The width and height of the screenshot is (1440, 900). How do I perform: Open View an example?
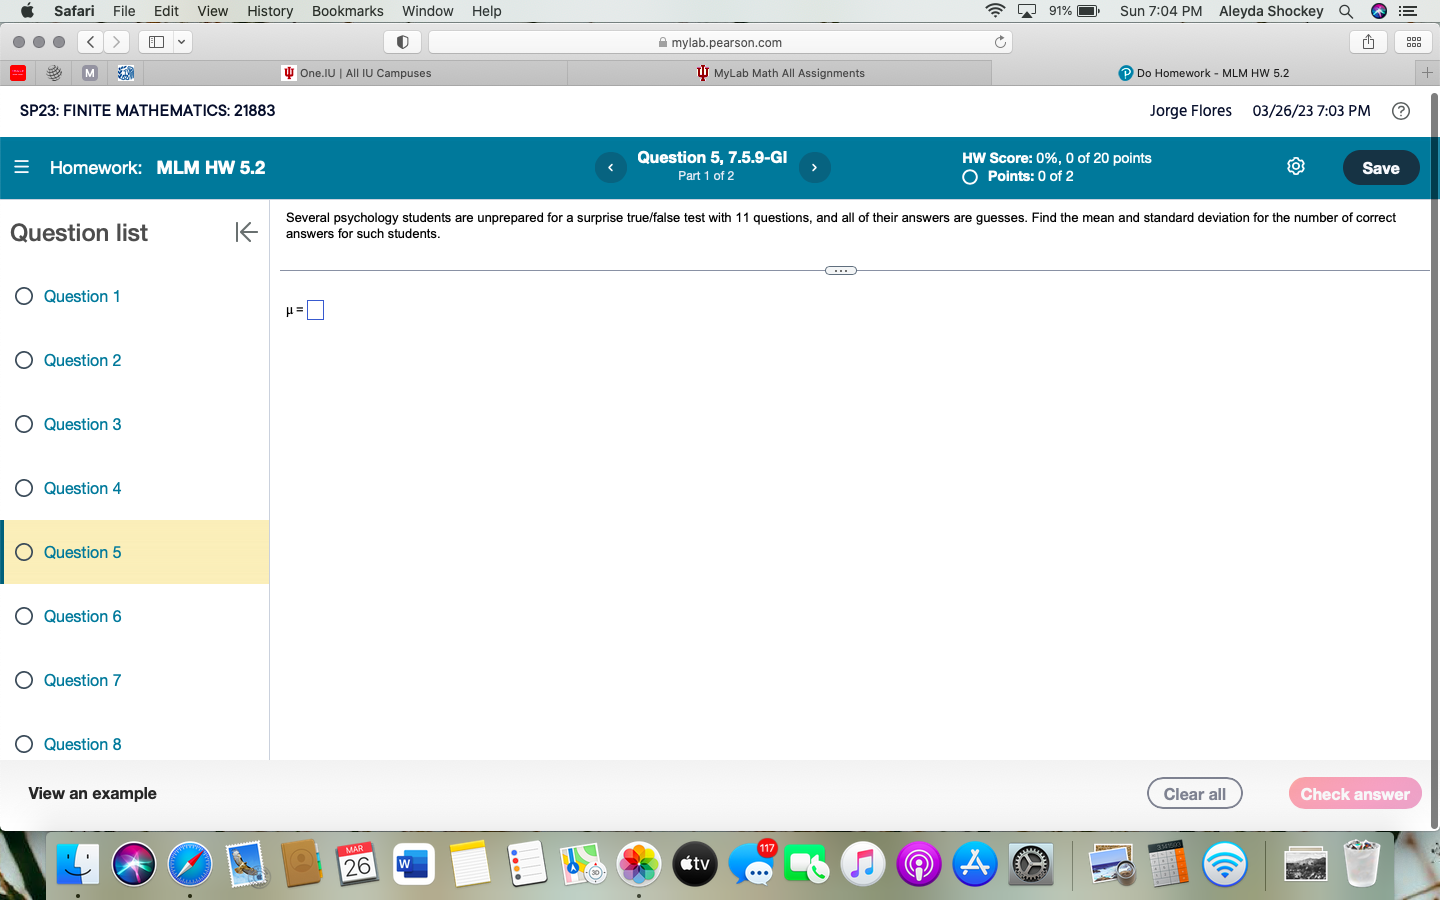coord(91,793)
